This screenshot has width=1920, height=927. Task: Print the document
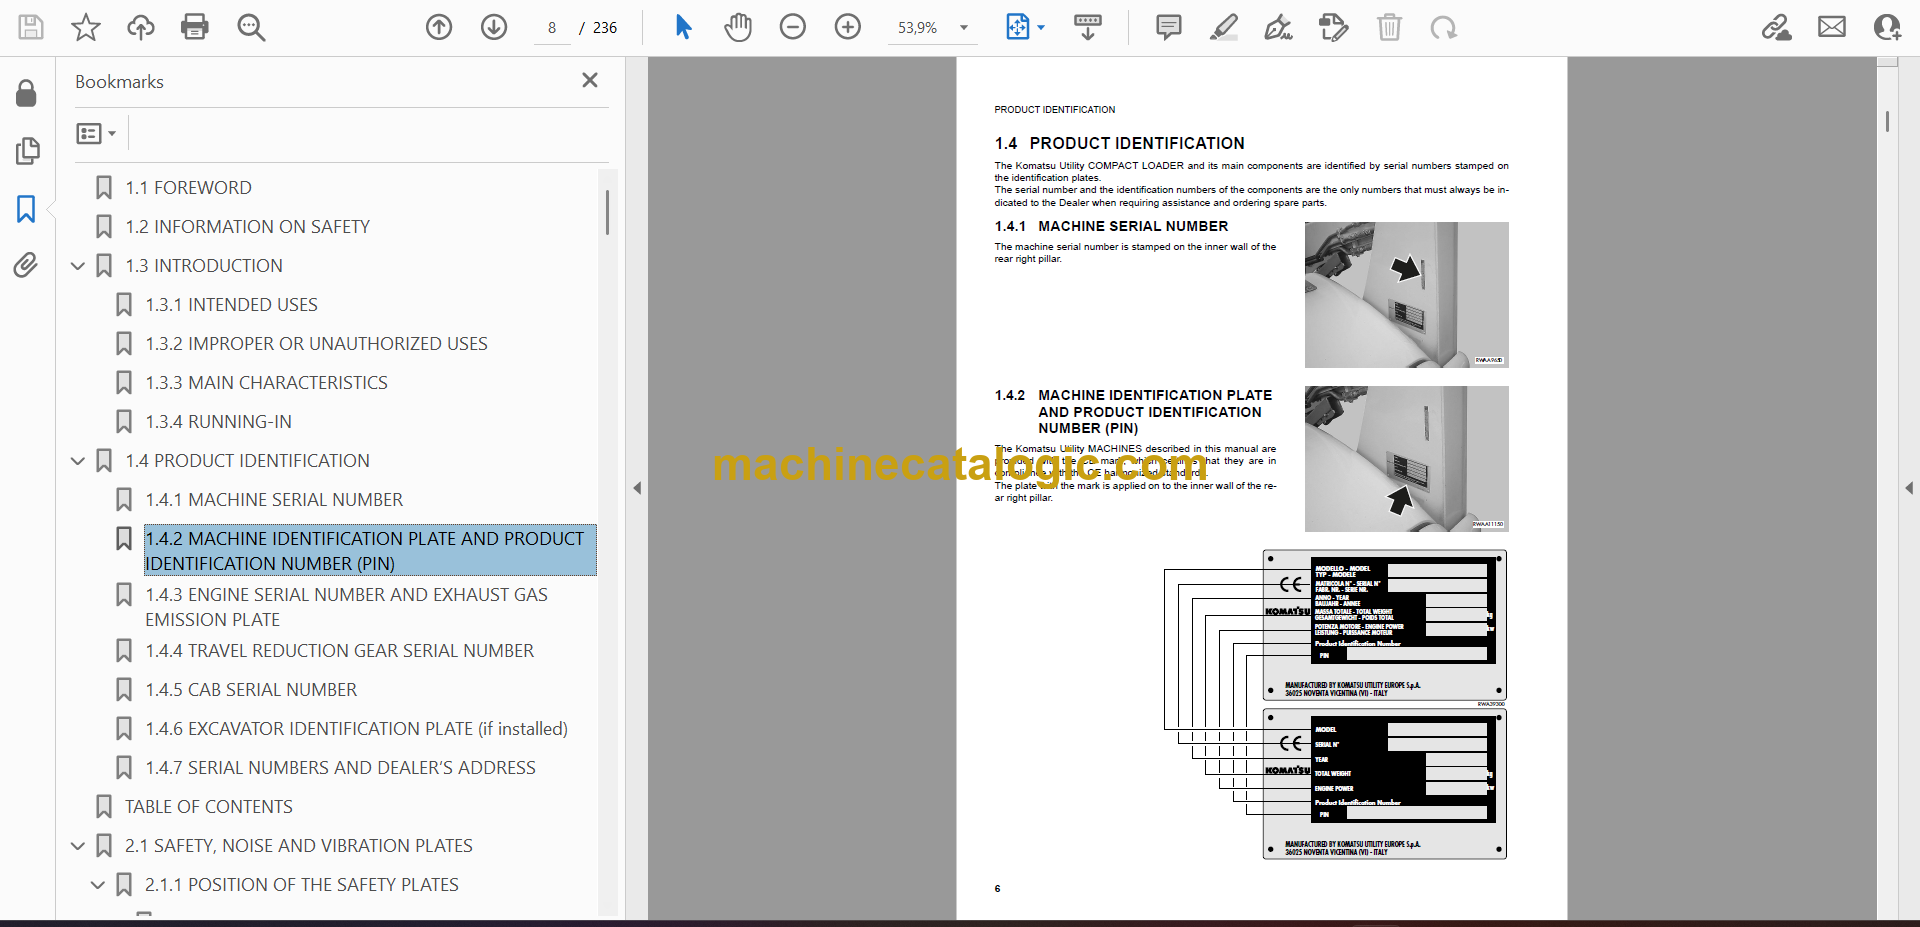195,27
